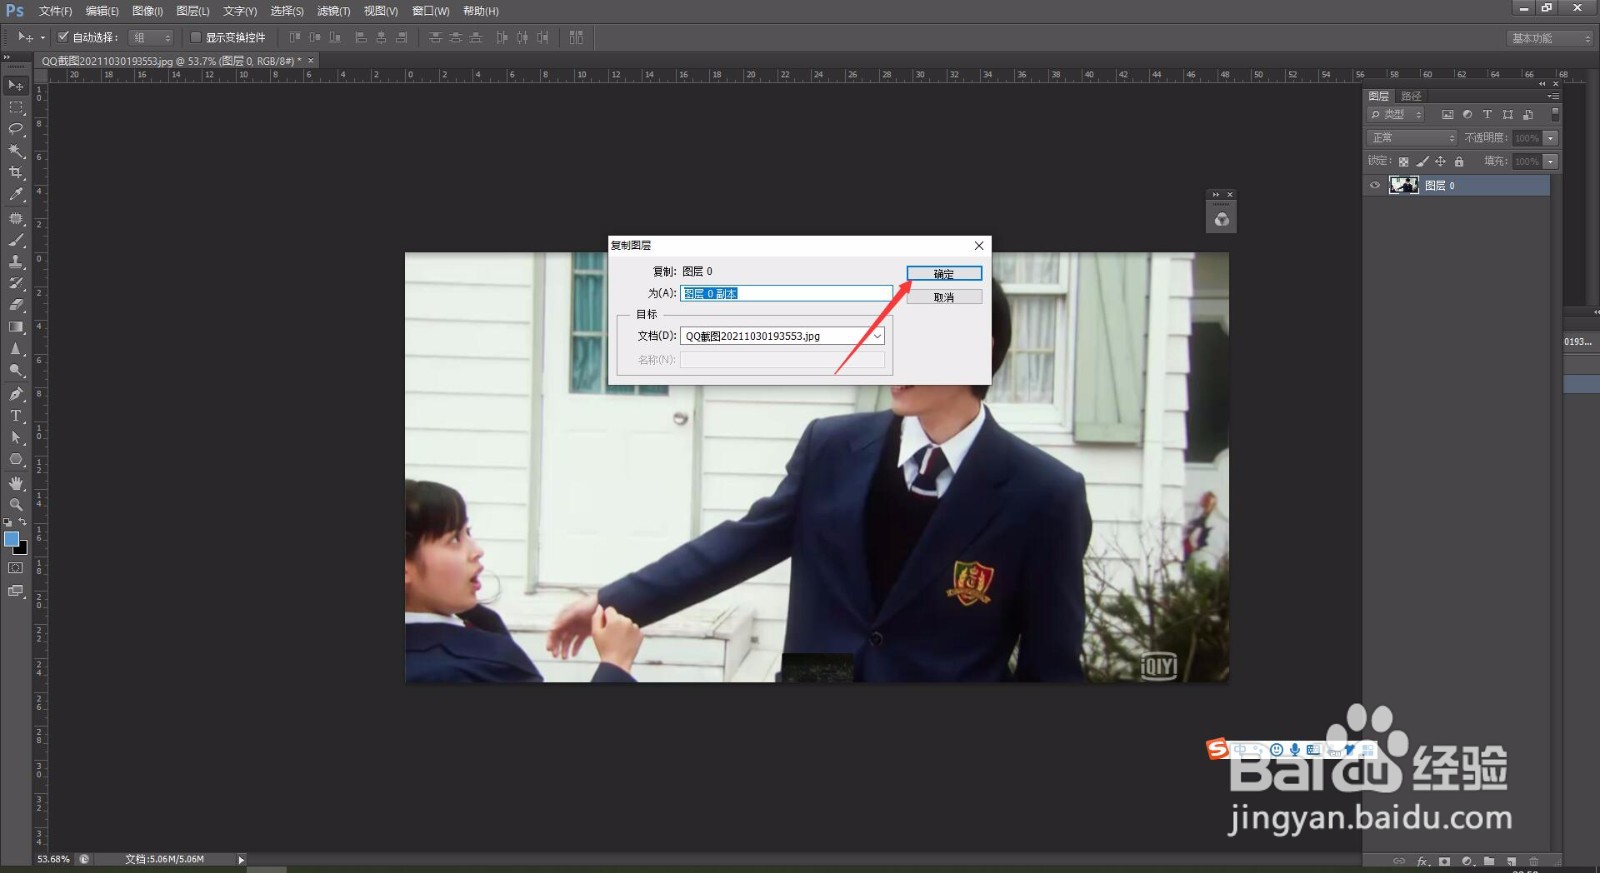Toggle lock position
Screen dimensions: 1600x873
pyautogui.click(x=1440, y=161)
